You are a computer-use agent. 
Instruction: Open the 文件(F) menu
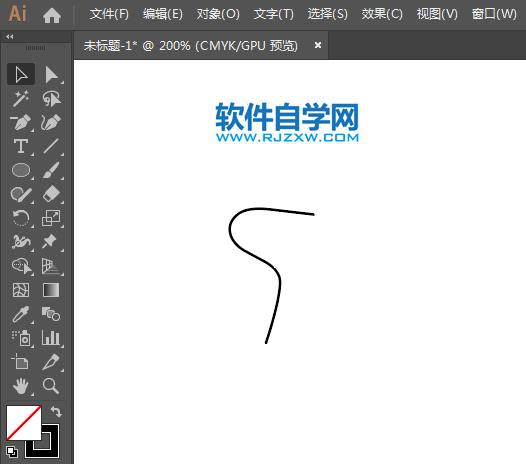tap(109, 14)
